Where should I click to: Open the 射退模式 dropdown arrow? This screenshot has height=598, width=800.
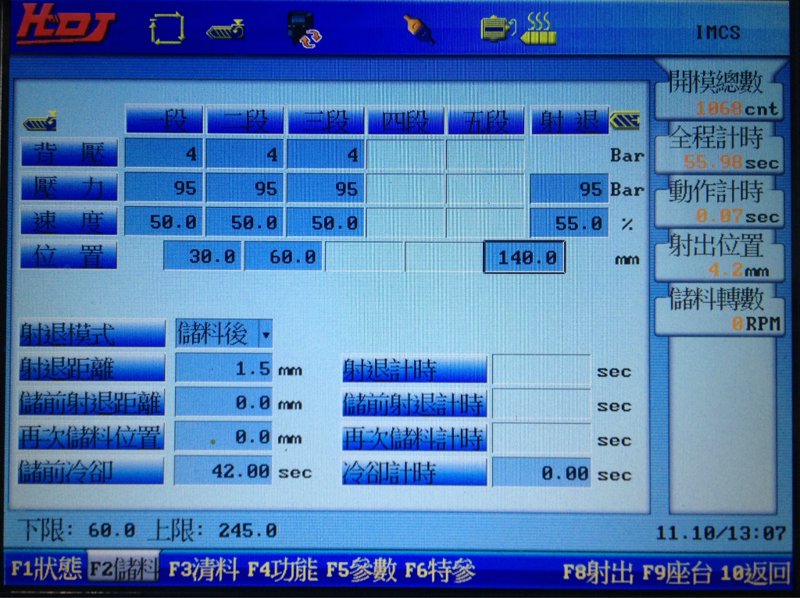coord(266,334)
